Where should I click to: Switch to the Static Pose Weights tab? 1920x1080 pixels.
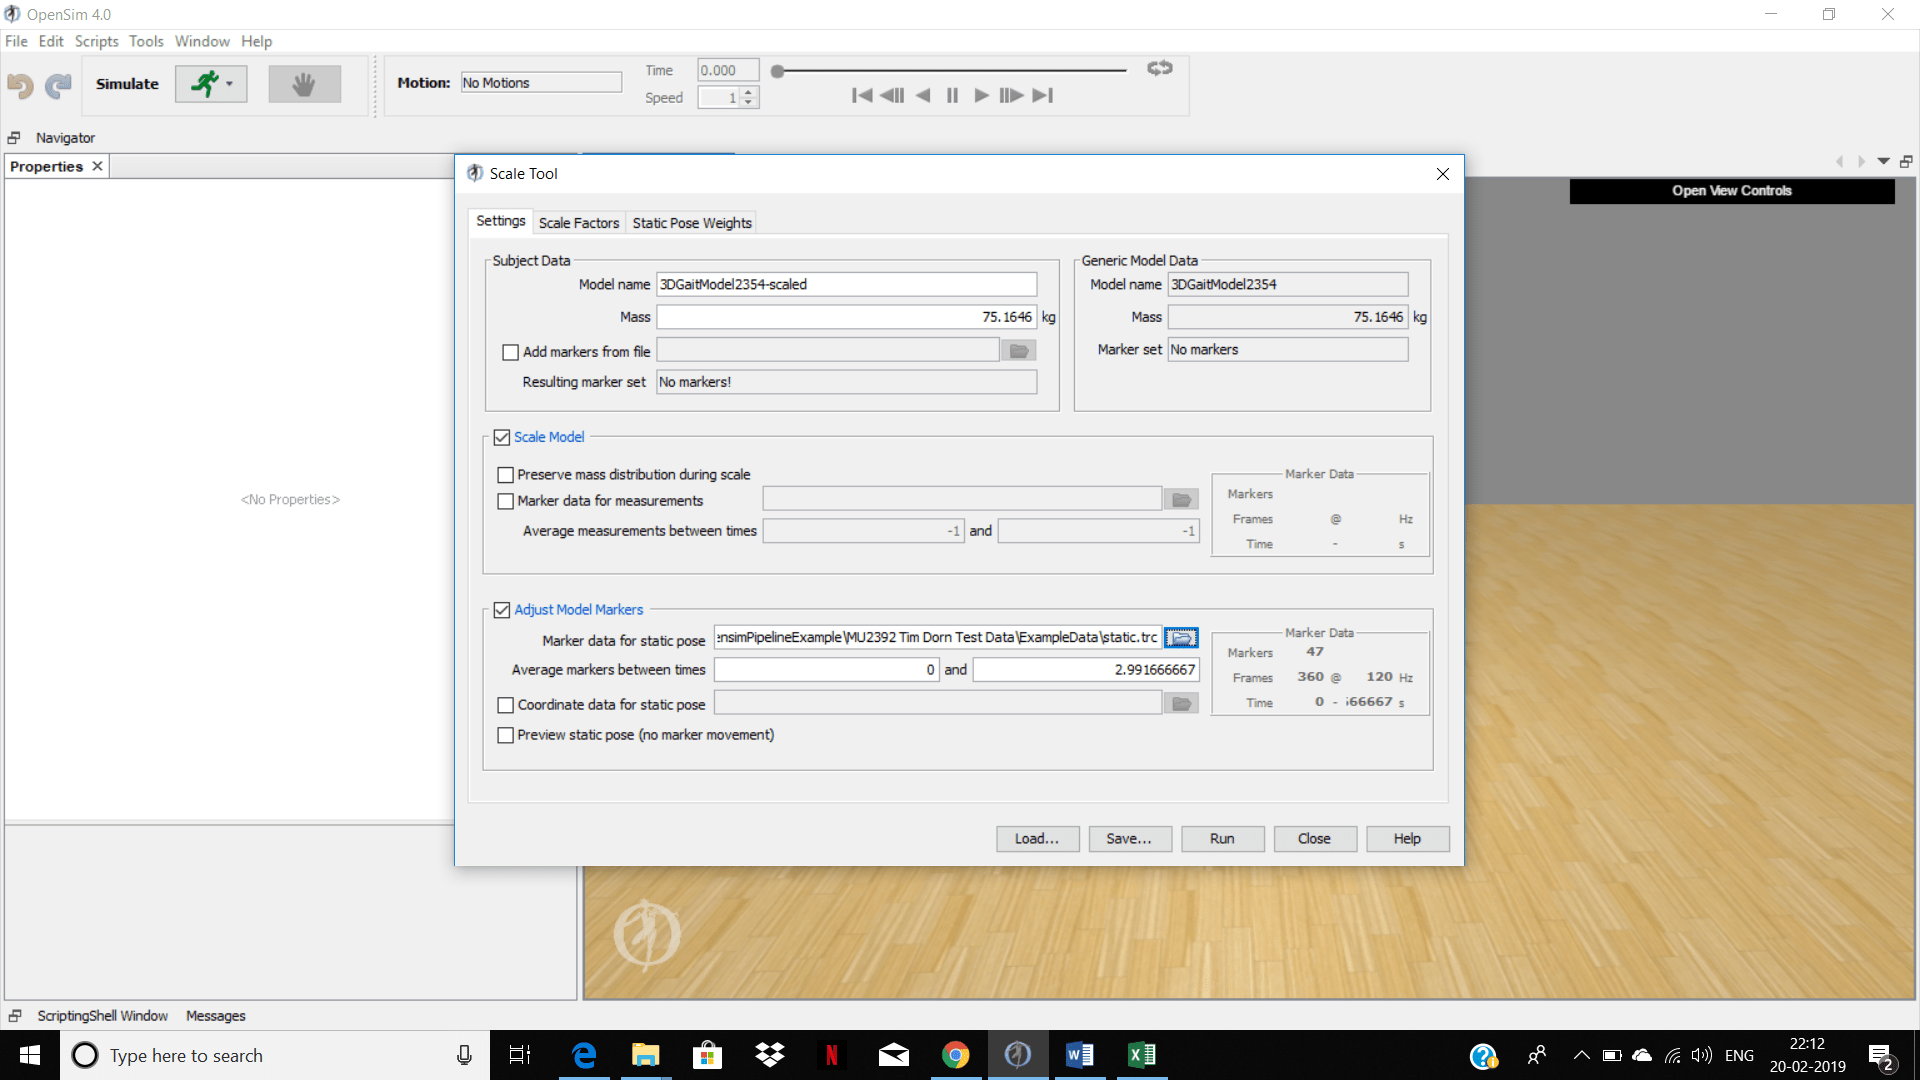tap(692, 223)
